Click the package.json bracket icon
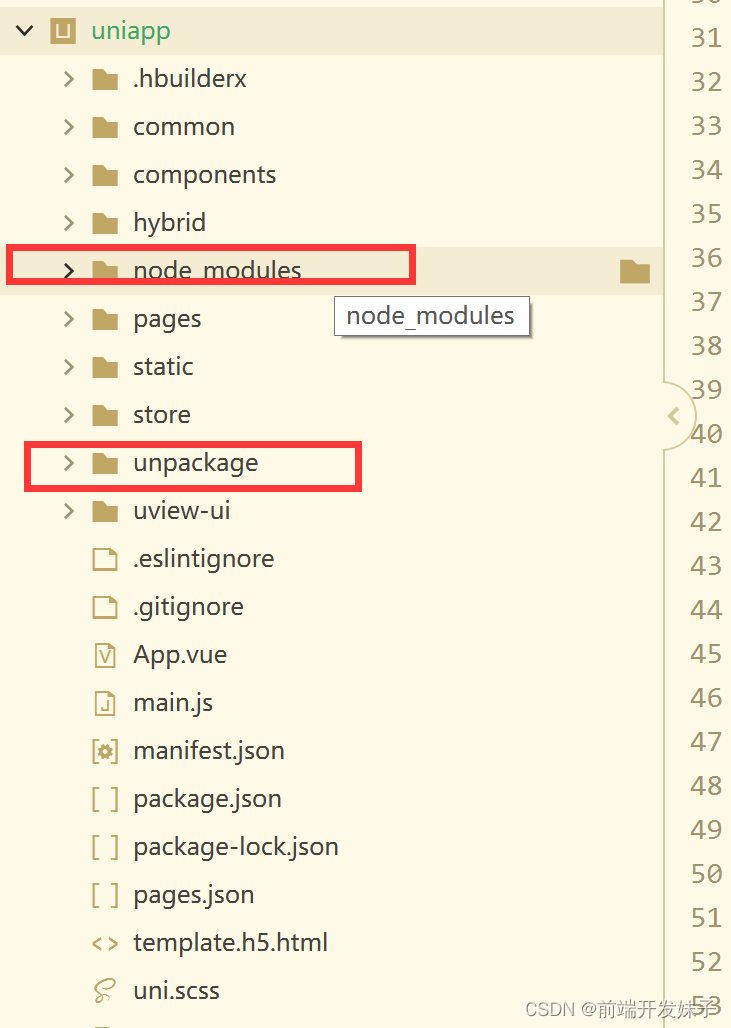The height and width of the screenshot is (1028, 731). [x=106, y=799]
